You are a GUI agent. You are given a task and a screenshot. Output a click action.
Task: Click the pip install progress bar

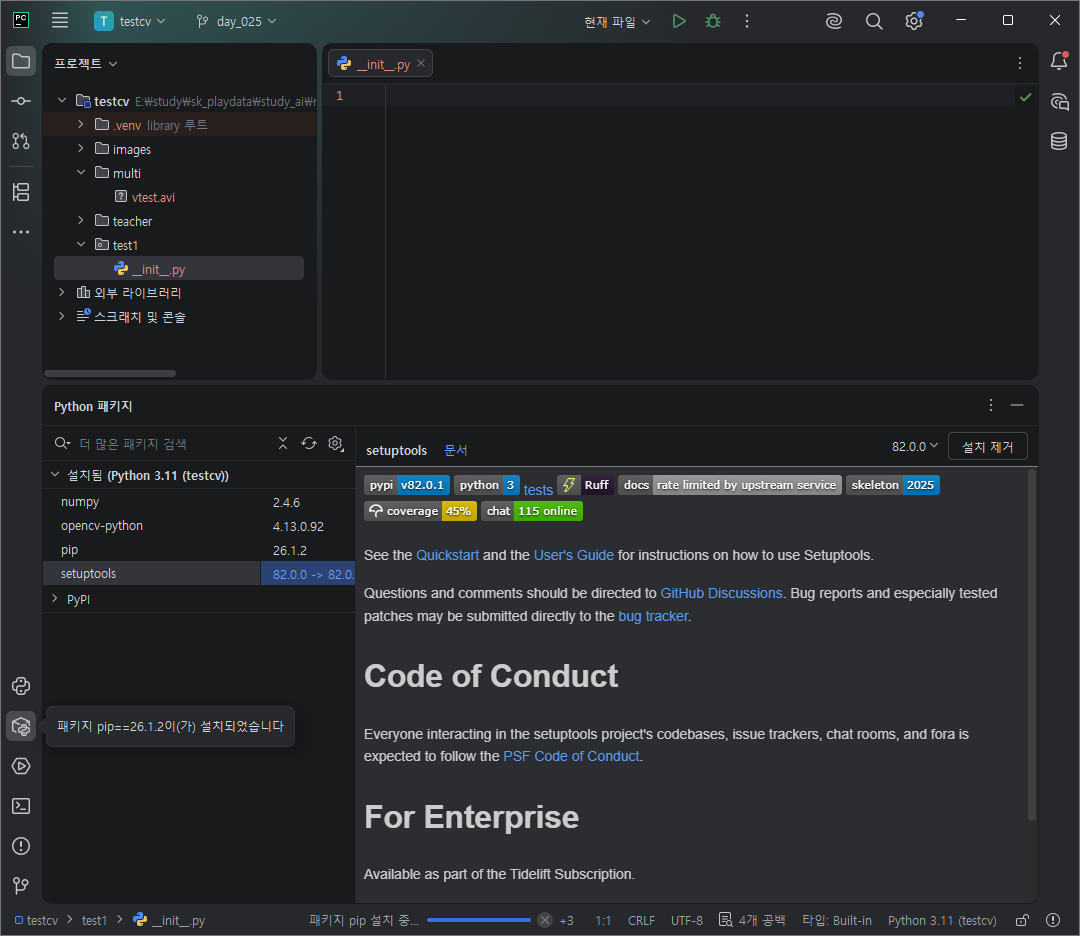tap(479, 920)
